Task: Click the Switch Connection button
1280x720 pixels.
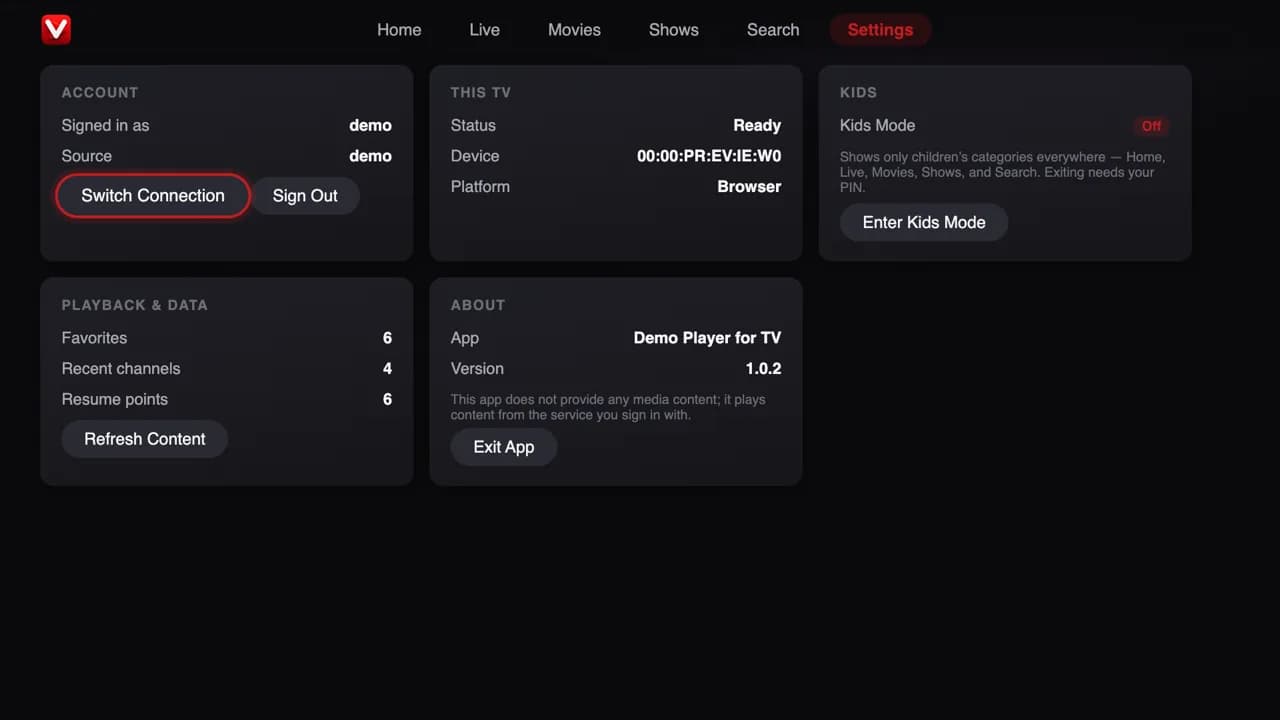Action: click(153, 196)
